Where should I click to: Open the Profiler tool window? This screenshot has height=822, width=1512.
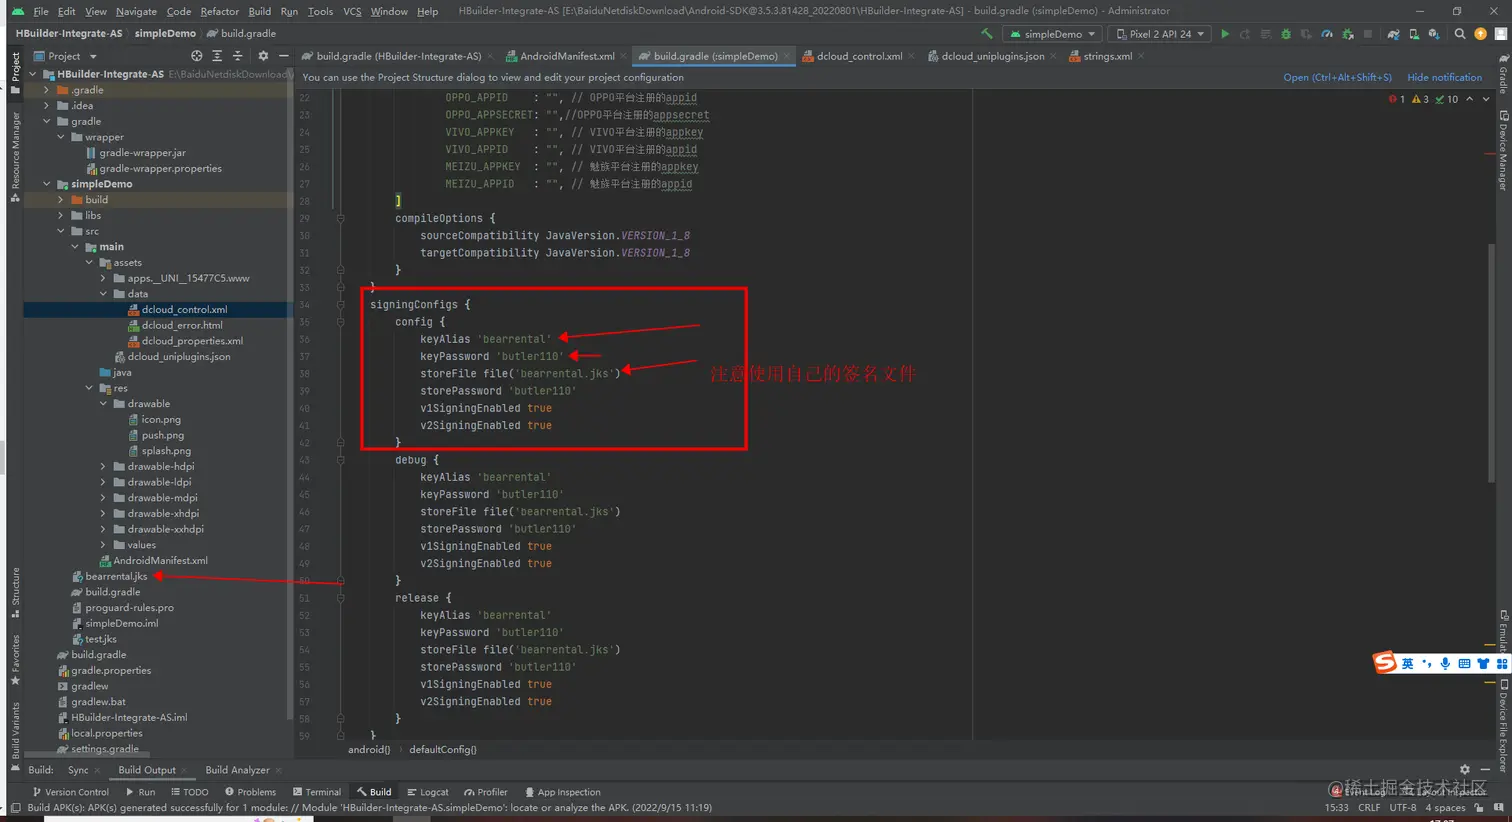pyautogui.click(x=486, y=792)
